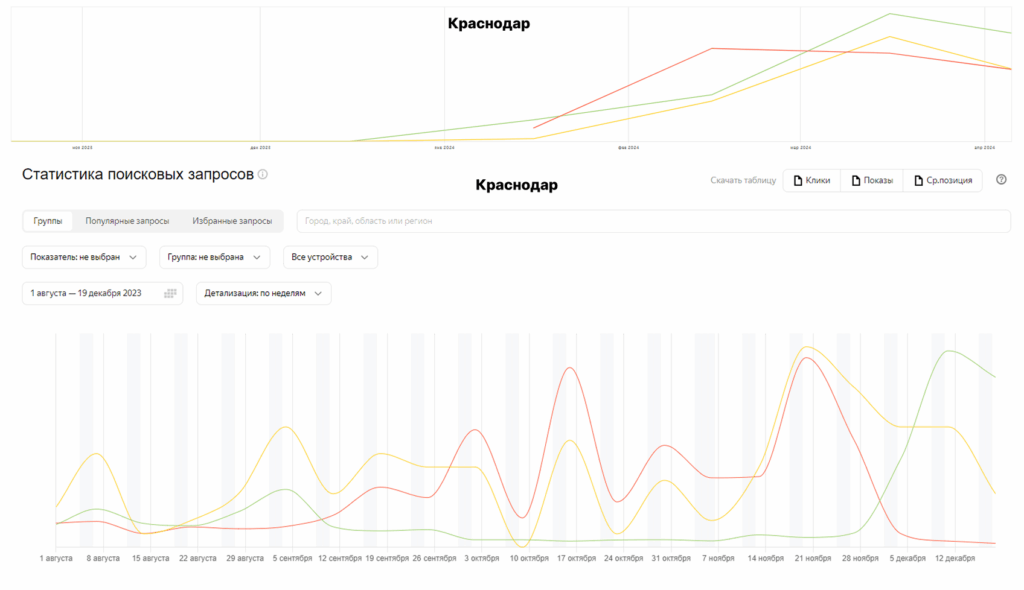Download the Показы table file
Screen dimensions: 1024x590
872,180
